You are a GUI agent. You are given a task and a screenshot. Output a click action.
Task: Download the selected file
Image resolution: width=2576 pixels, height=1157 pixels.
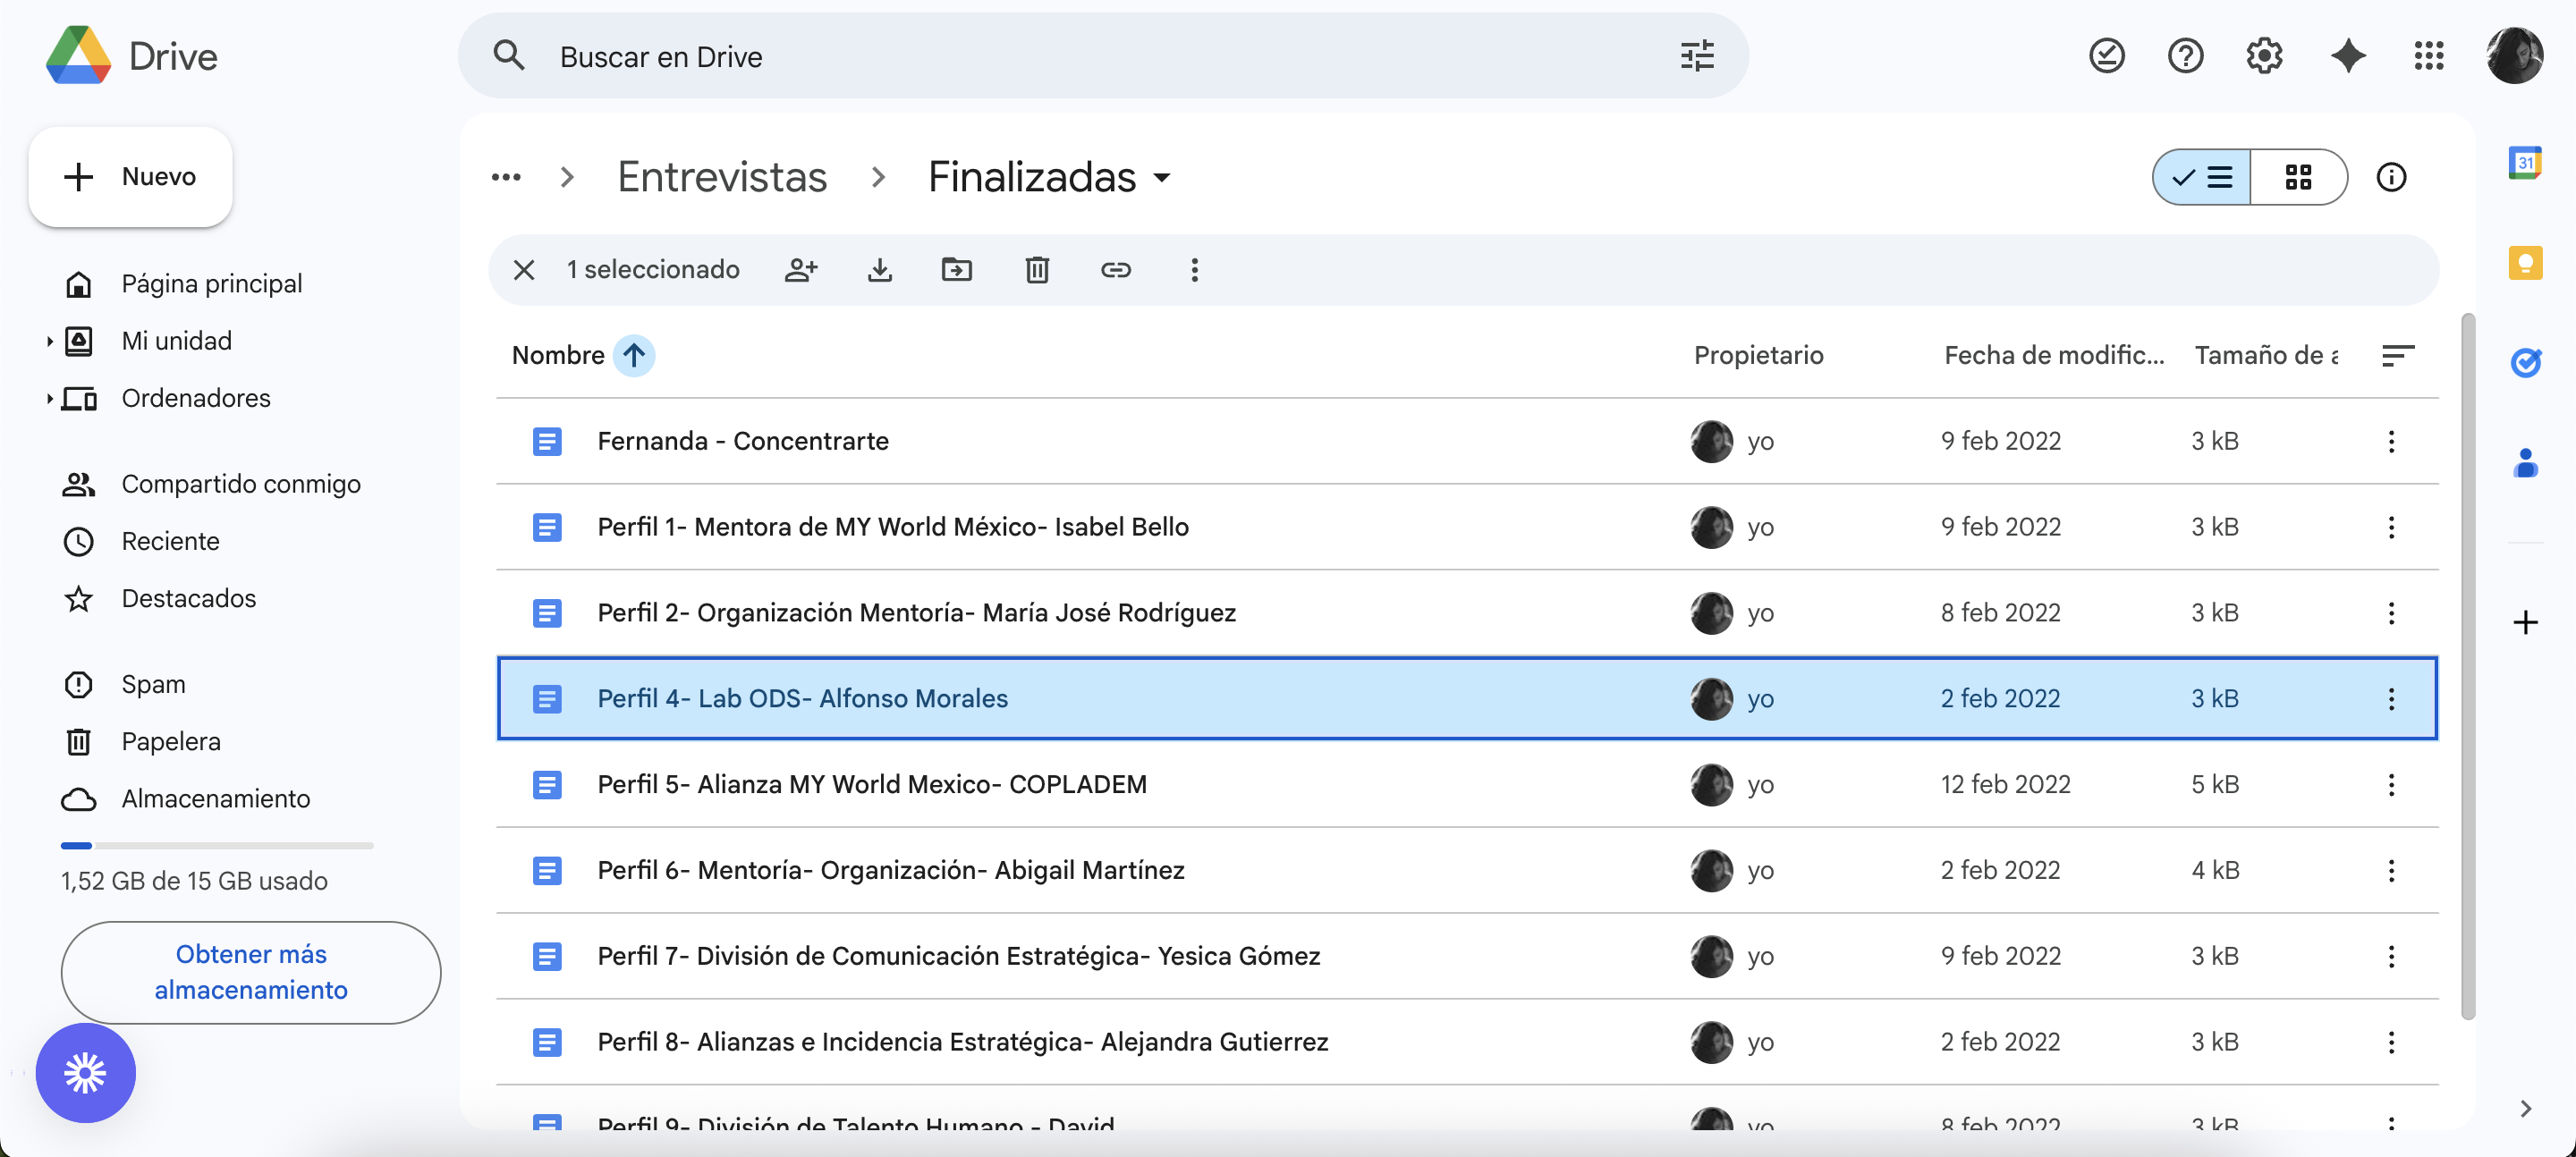click(879, 270)
